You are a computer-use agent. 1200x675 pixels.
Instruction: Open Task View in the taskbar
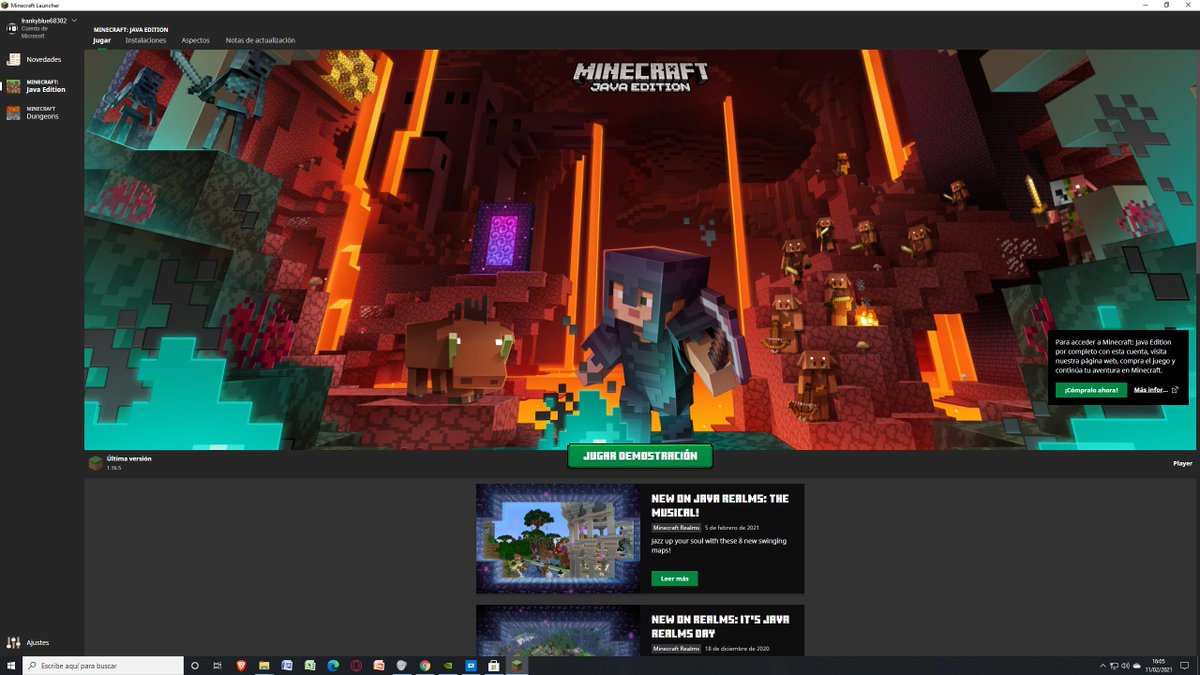[x=218, y=665]
